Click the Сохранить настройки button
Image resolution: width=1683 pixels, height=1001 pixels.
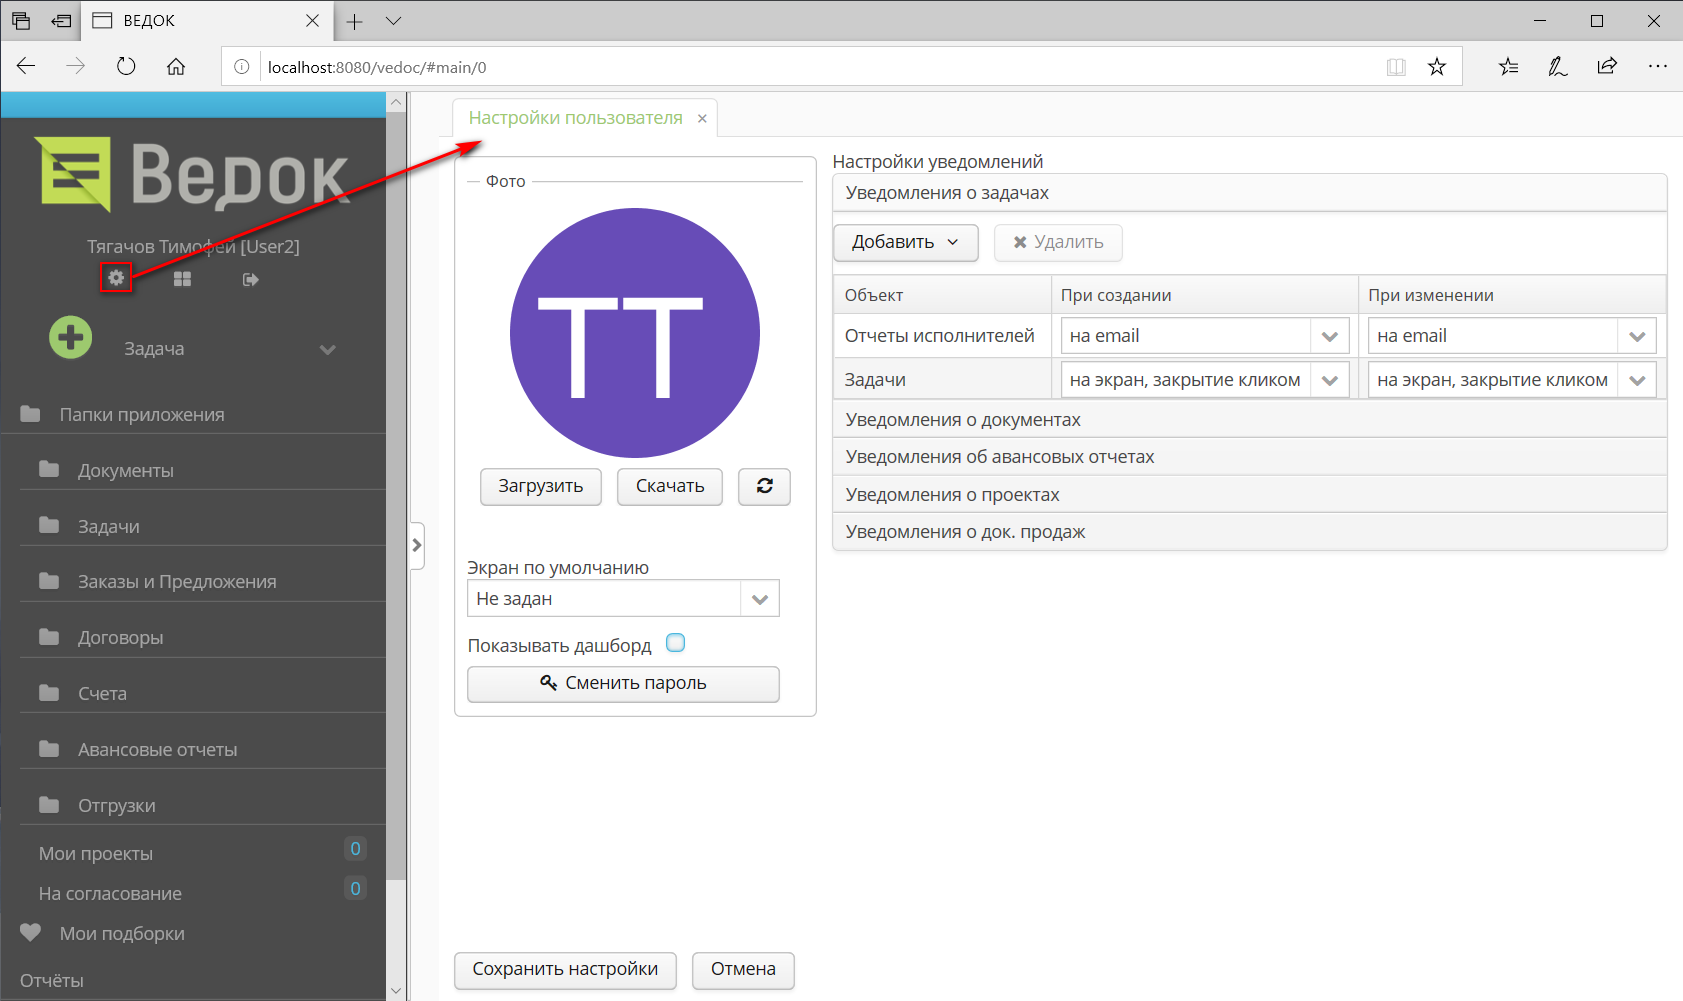coord(565,969)
